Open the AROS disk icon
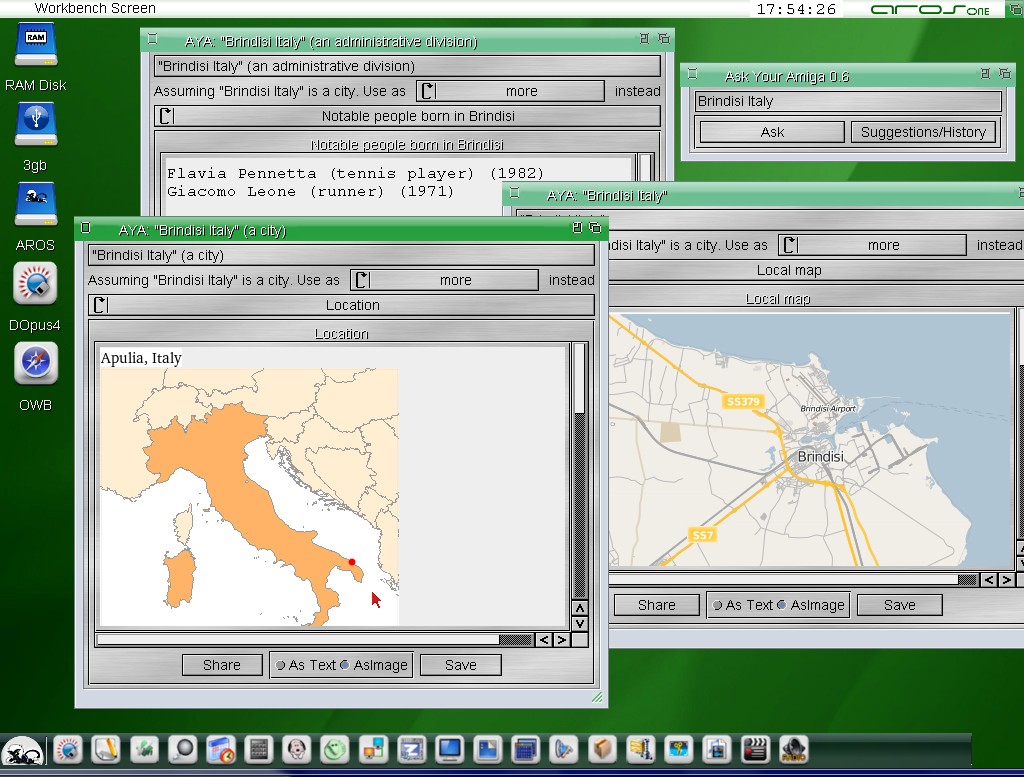 [x=35, y=205]
